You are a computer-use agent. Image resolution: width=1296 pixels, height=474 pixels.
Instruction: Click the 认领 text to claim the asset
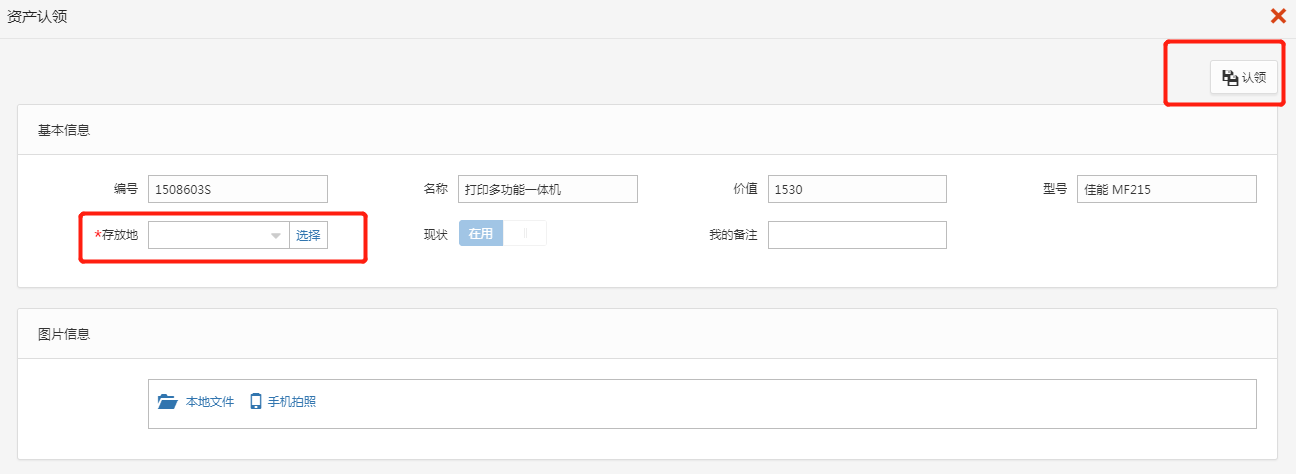[1254, 77]
